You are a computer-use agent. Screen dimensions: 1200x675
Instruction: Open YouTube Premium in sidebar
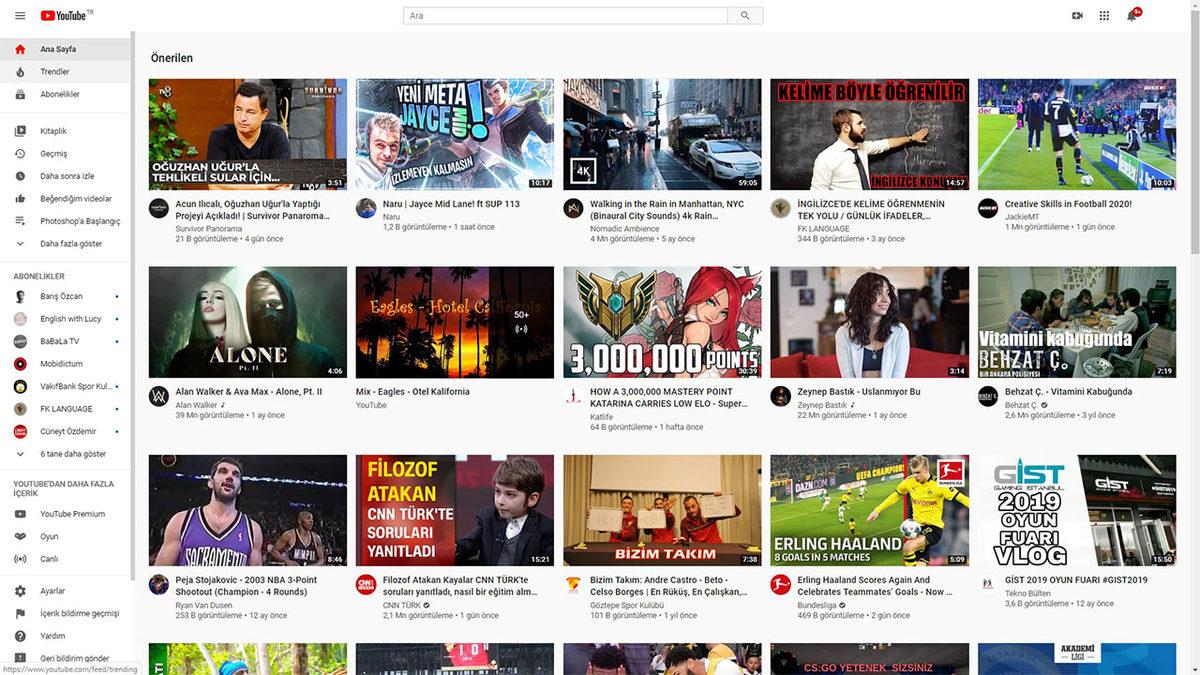pos(72,514)
